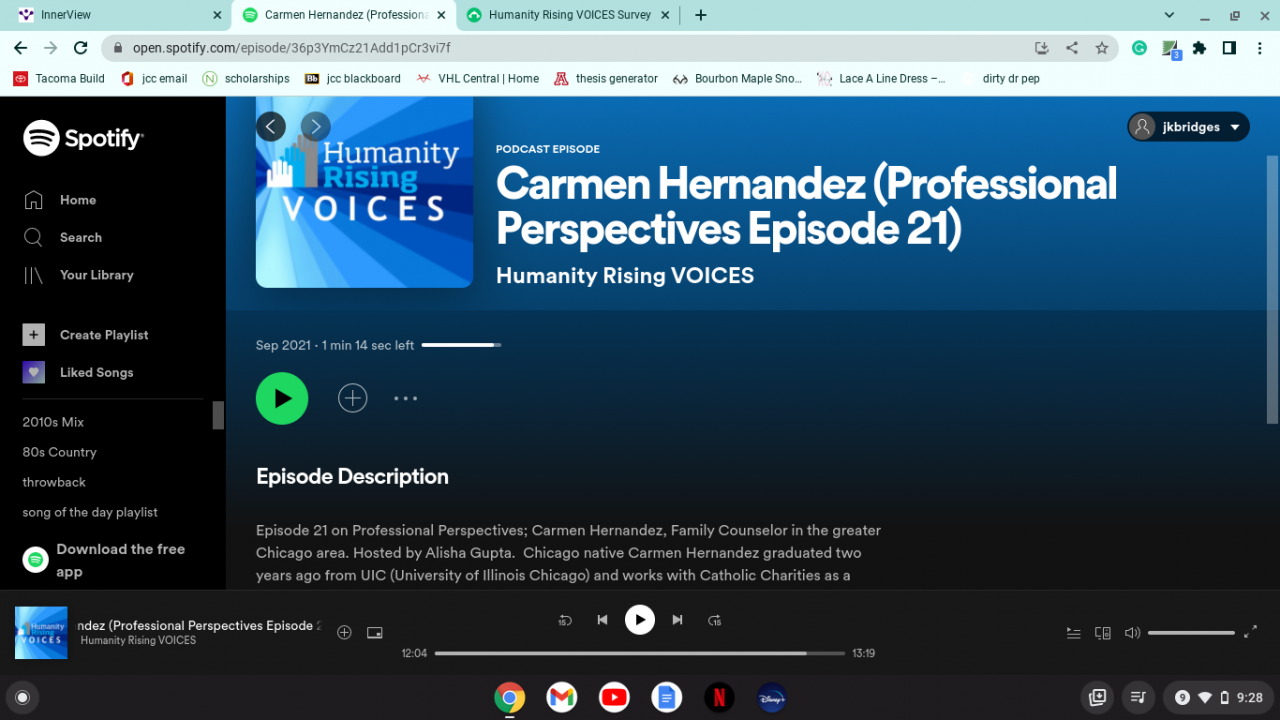Viewport: 1280px width, 720px height.
Task: Open Search in the Spotify sidebar
Action: (x=62, y=237)
